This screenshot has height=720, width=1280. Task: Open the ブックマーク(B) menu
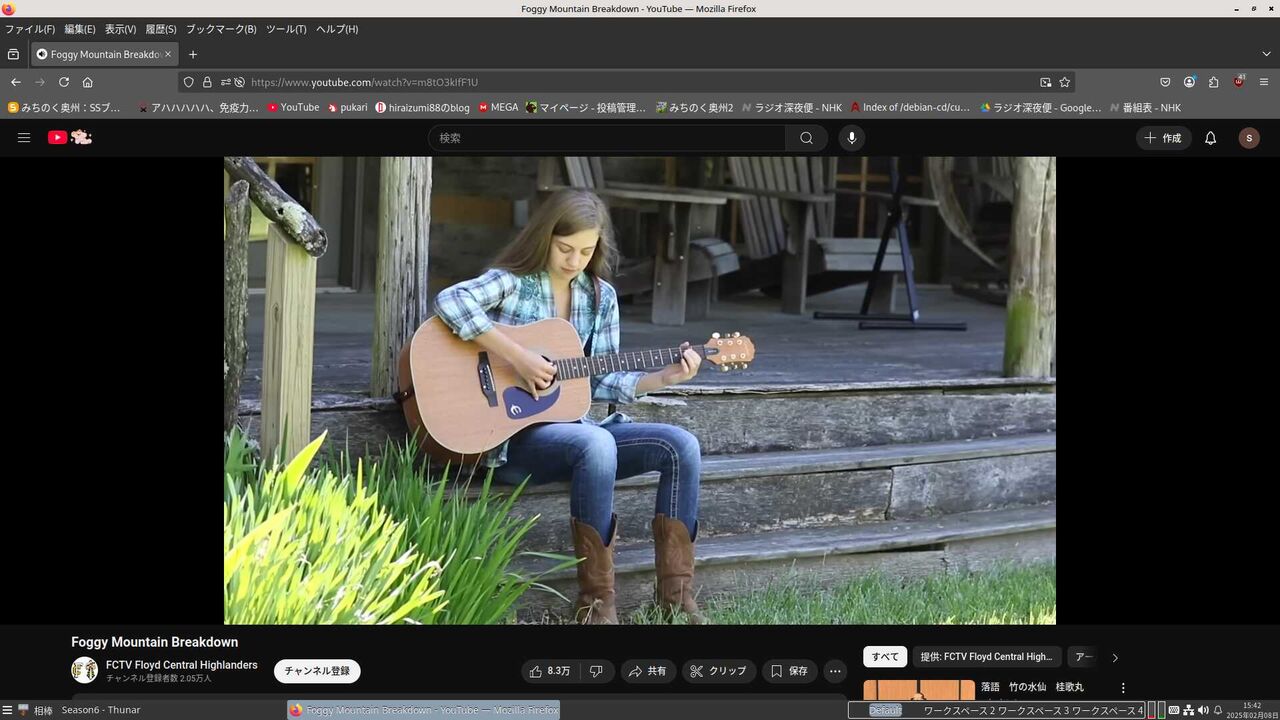221,29
